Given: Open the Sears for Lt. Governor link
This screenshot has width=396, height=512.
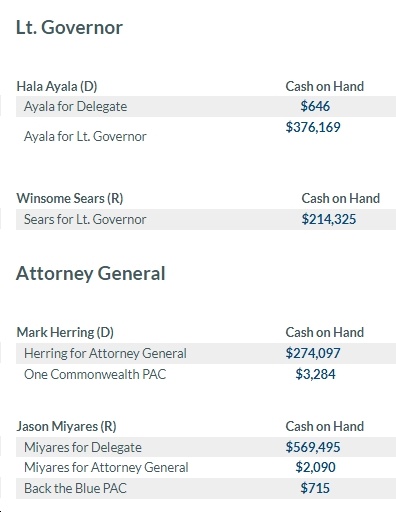Looking at the screenshot, I should tap(85, 219).
